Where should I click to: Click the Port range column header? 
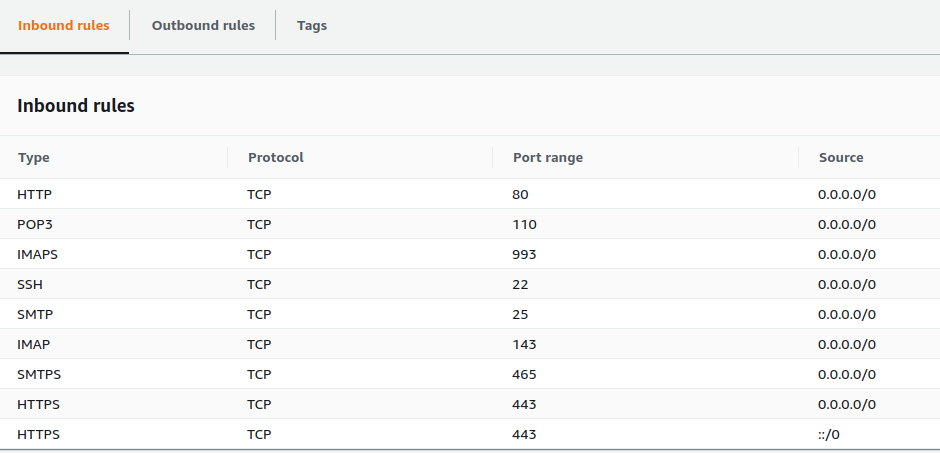547,157
